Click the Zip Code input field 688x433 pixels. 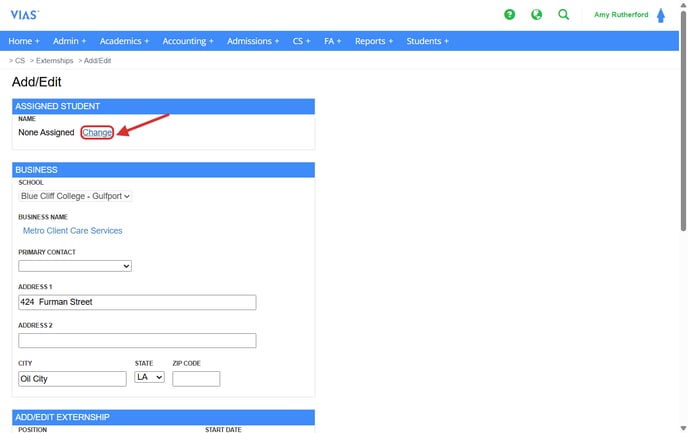(196, 379)
